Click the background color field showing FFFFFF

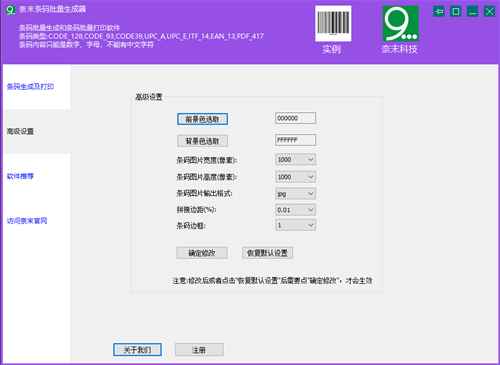point(295,140)
